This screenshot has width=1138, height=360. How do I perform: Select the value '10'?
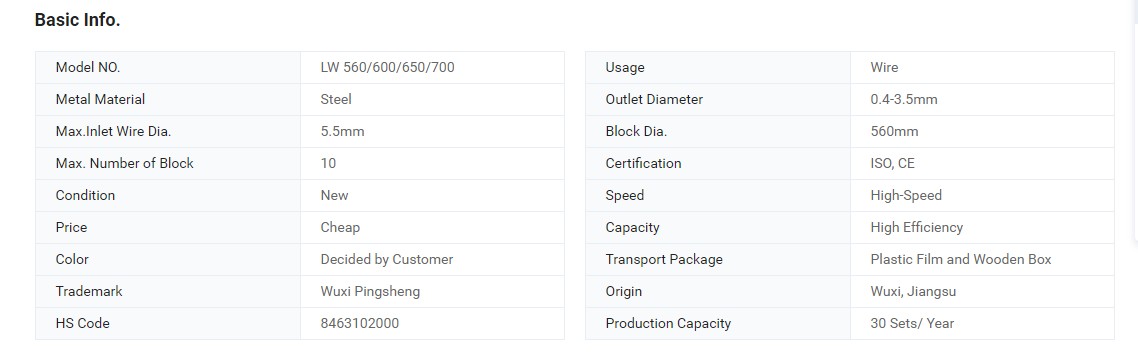pyautogui.click(x=328, y=163)
